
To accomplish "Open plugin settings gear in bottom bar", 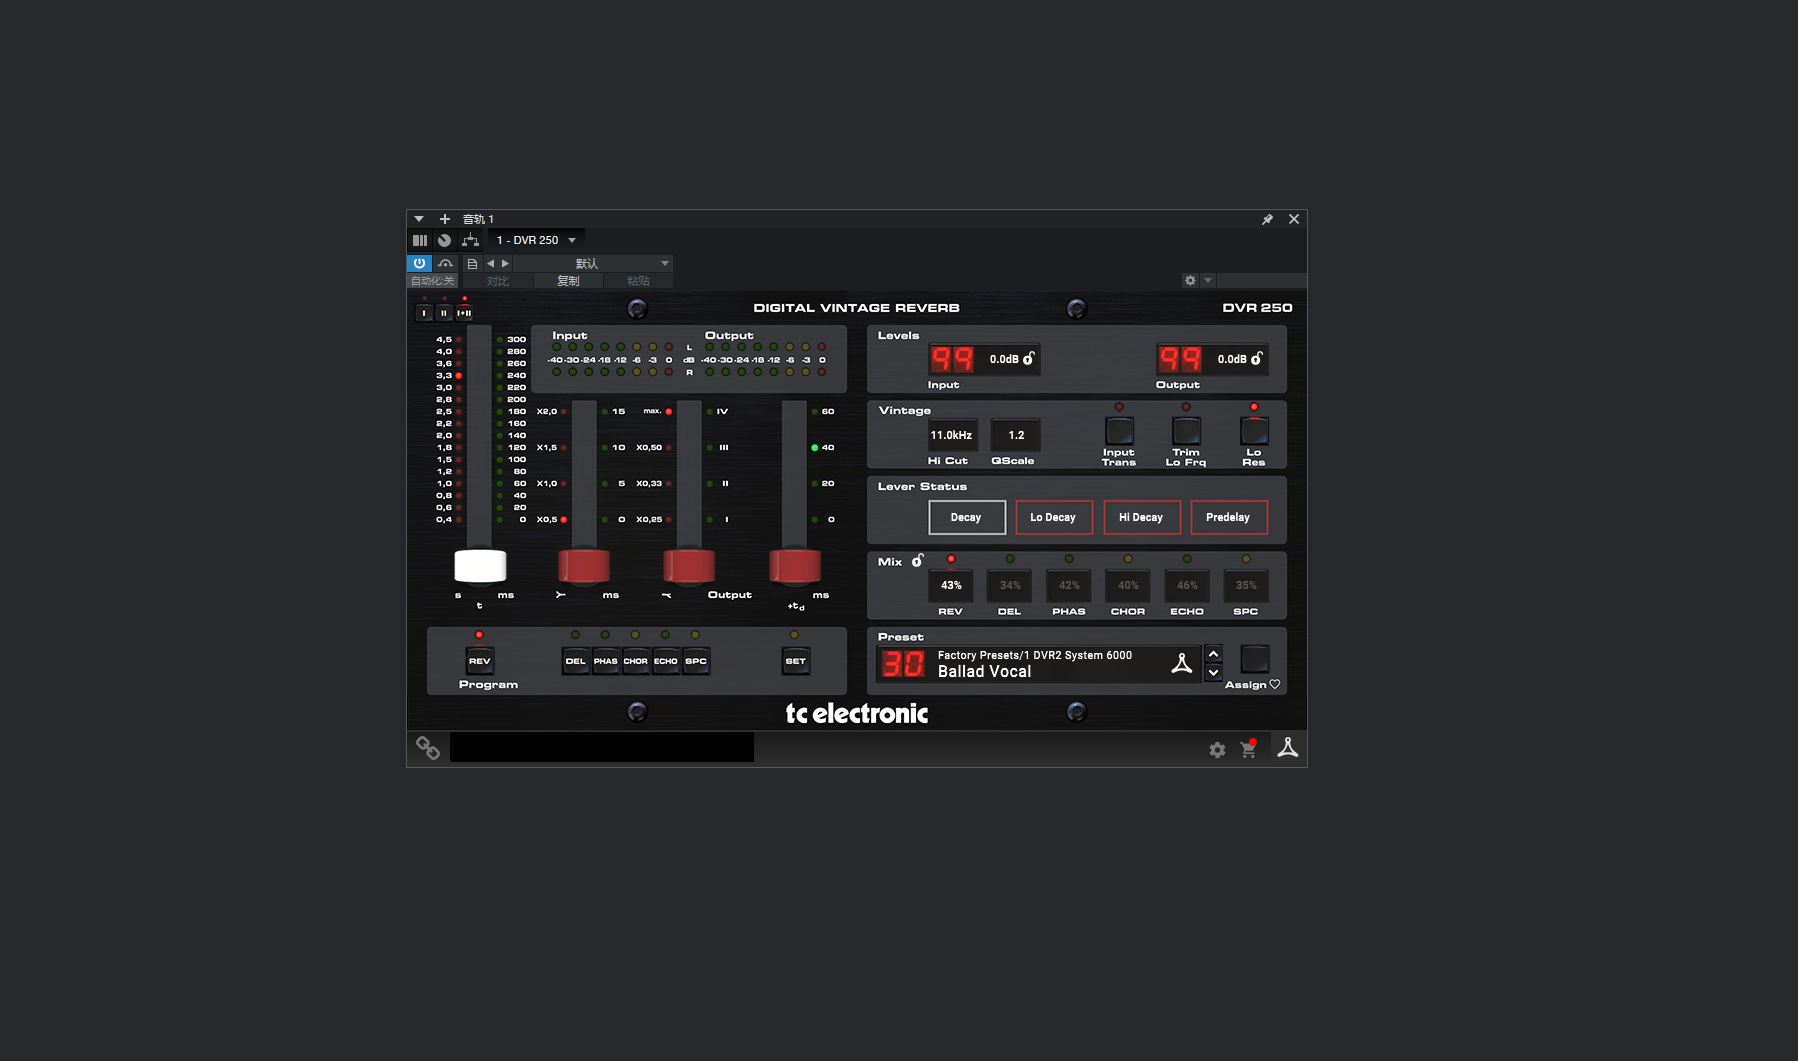I will tap(1217, 750).
